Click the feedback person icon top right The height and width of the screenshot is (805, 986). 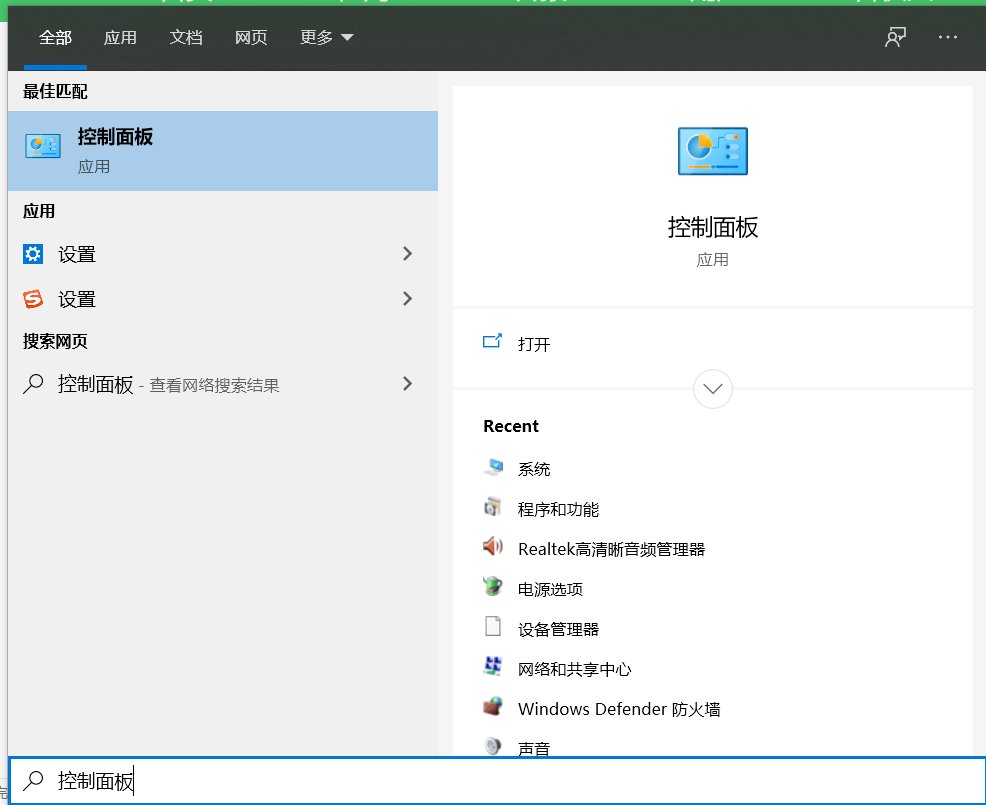tap(895, 37)
